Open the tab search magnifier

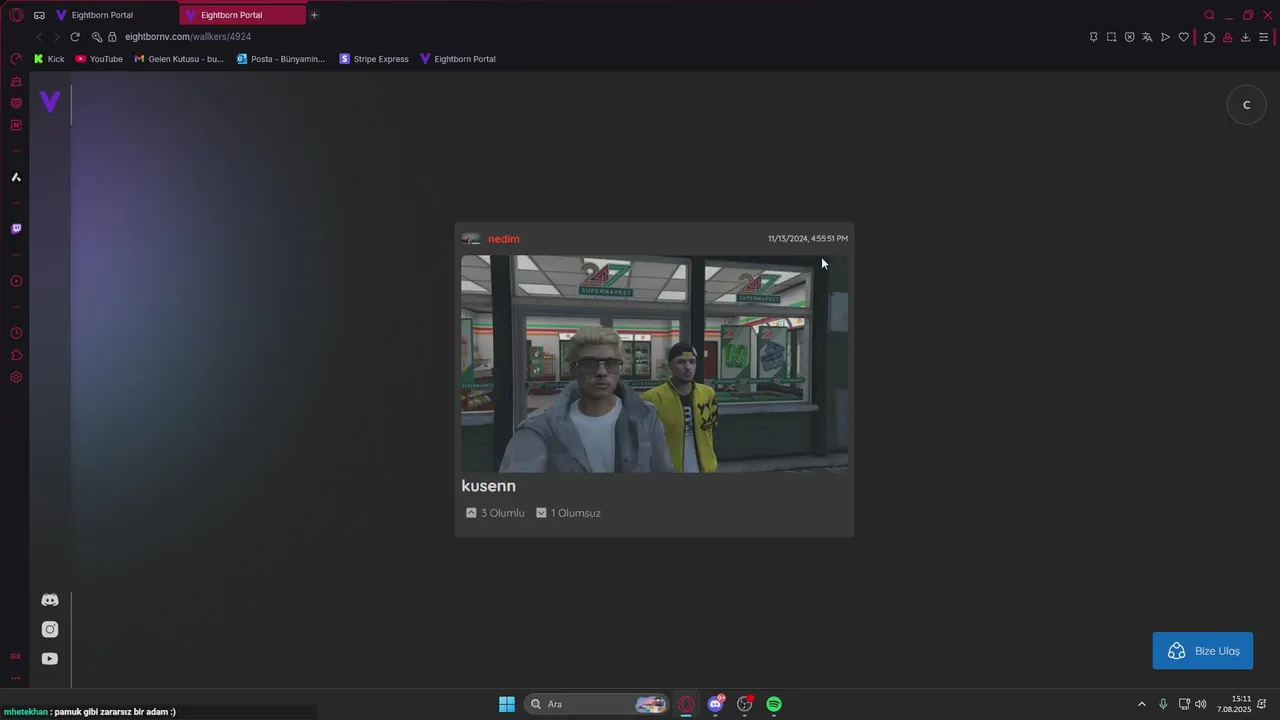click(1209, 15)
